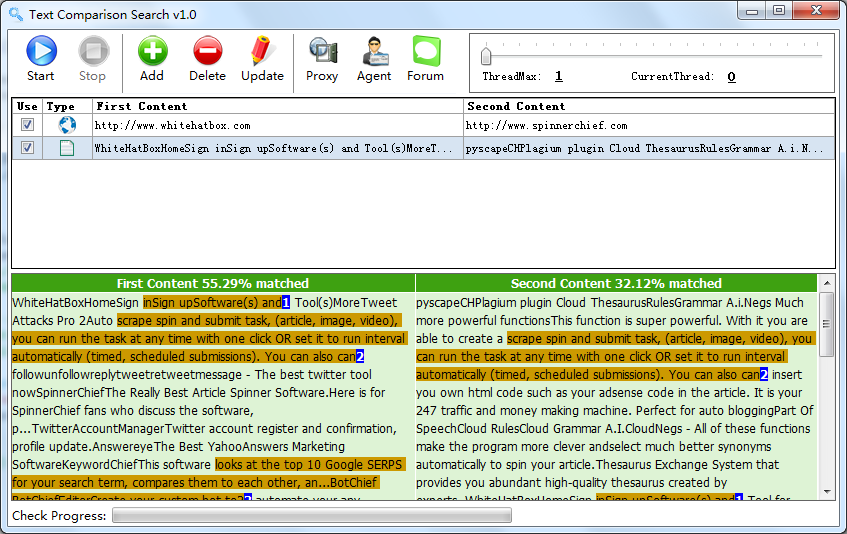
Task: Click the document type icon in second row
Action: [x=67, y=148]
